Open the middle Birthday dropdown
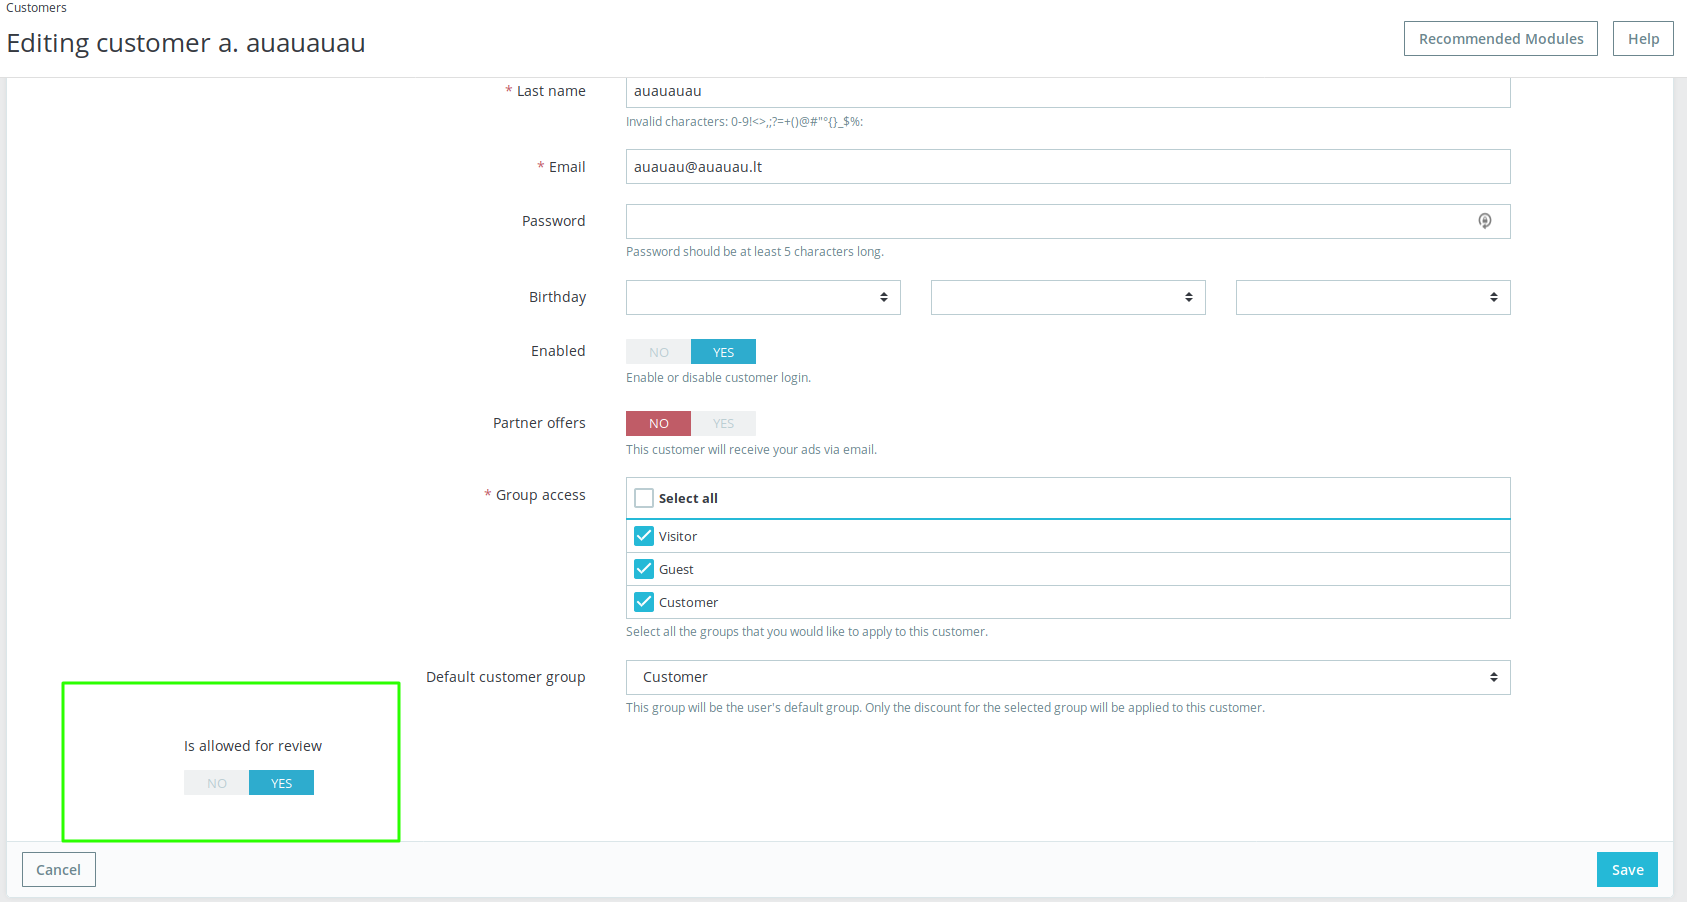This screenshot has width=1687, height=902. pos(1068,297)
